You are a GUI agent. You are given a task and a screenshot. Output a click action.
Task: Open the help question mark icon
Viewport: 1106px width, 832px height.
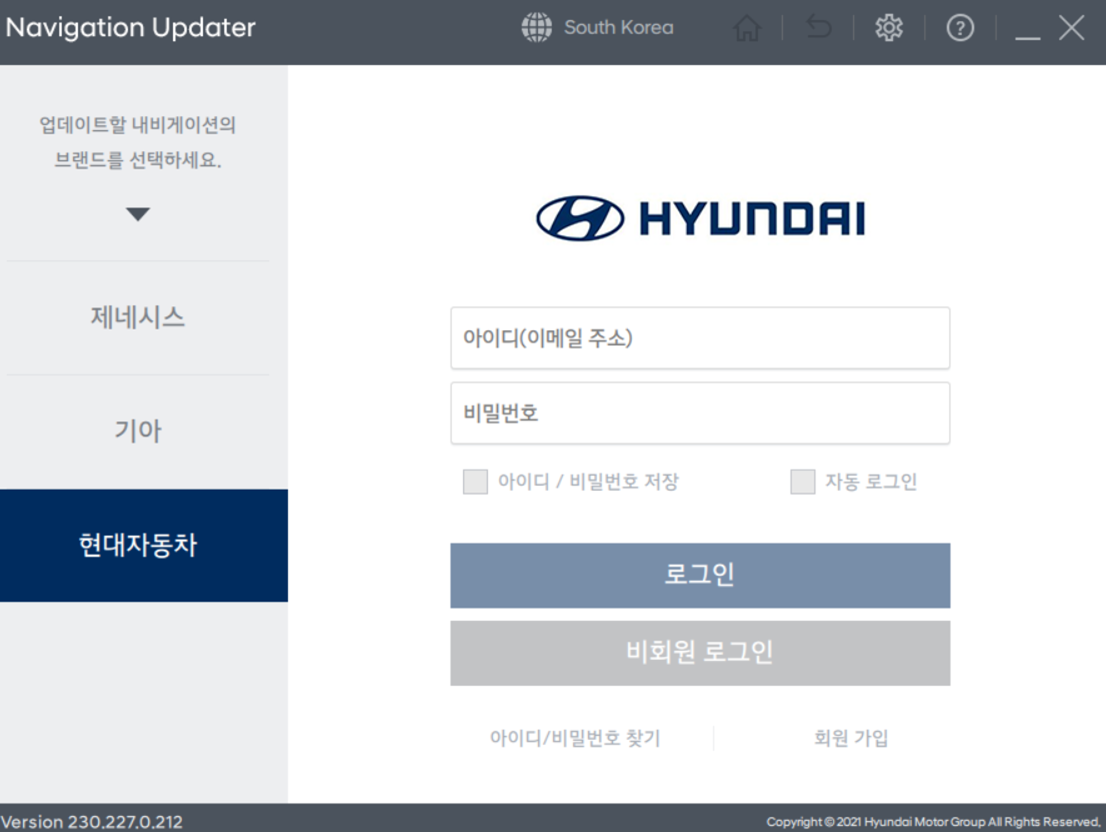[x=960, y=28]
